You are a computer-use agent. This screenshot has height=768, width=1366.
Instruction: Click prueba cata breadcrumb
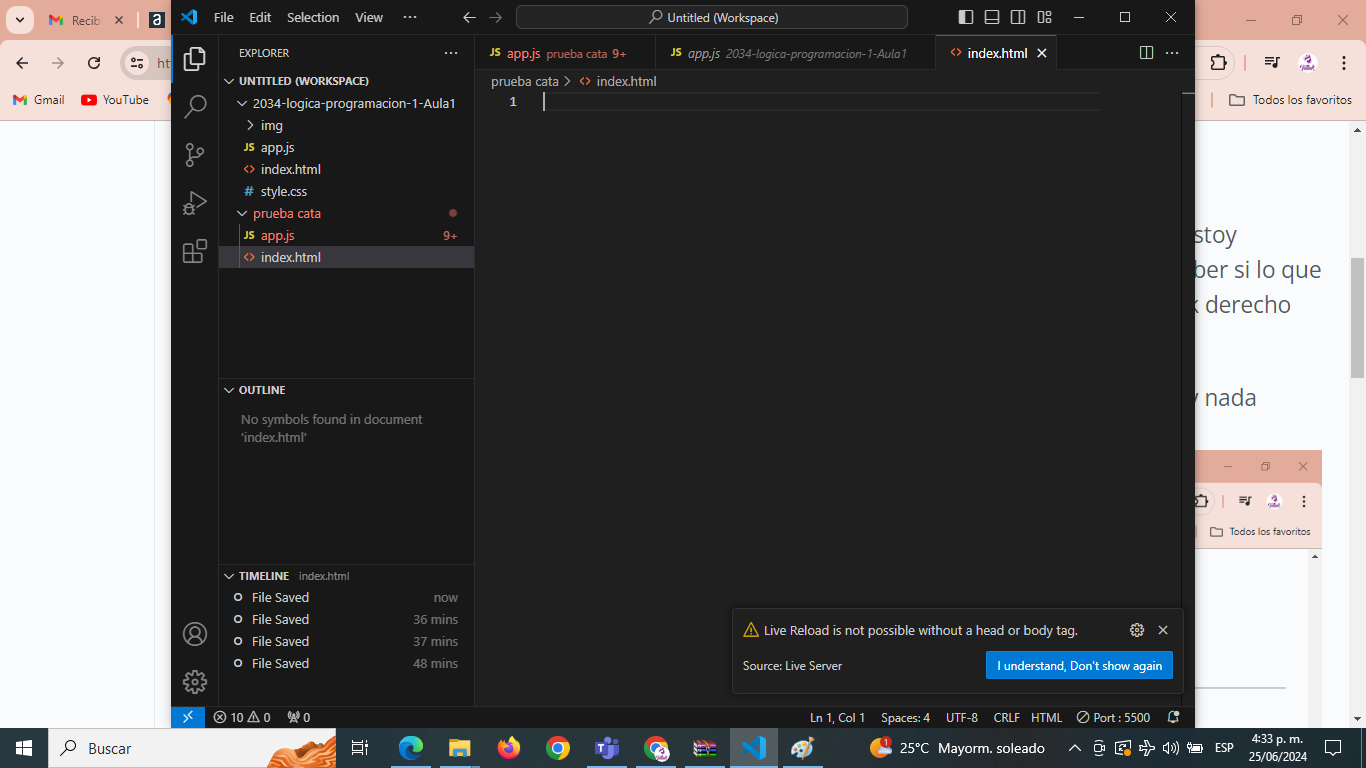tap(525, 81)
